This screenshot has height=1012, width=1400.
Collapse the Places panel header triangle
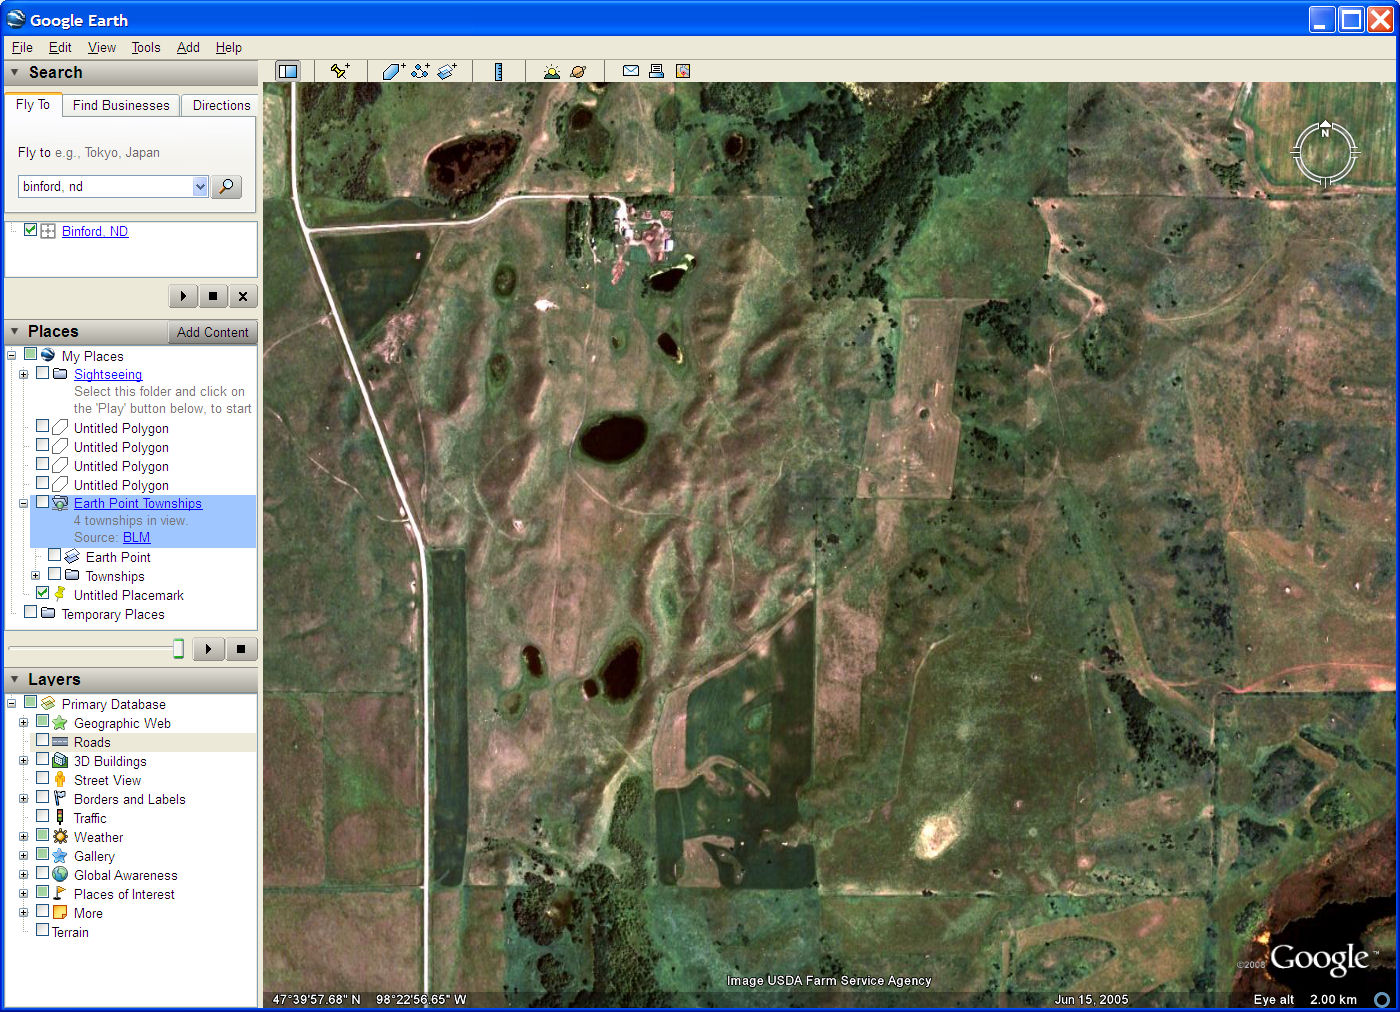coord(15,331)
